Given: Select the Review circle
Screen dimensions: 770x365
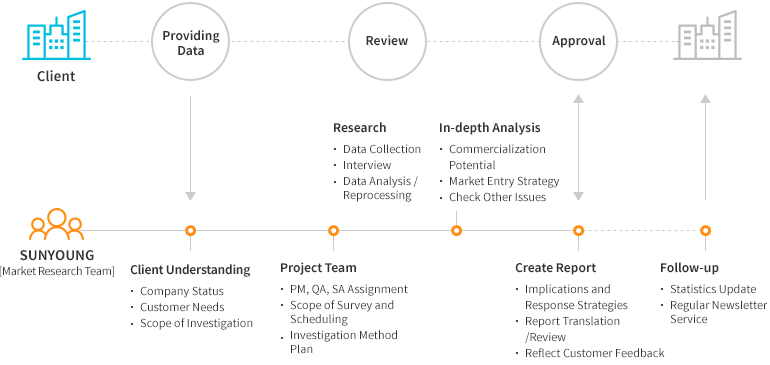Looking at the screenshot, I should (387, 42).
